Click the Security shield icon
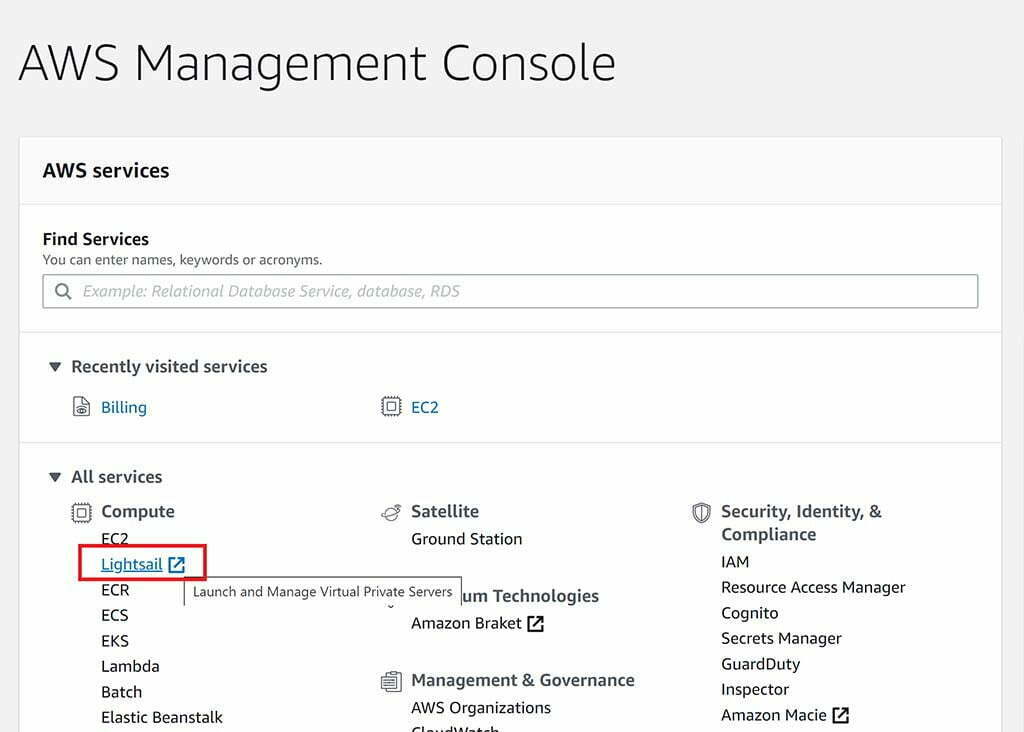The image size is (1024, 732). tap(702, 512)
